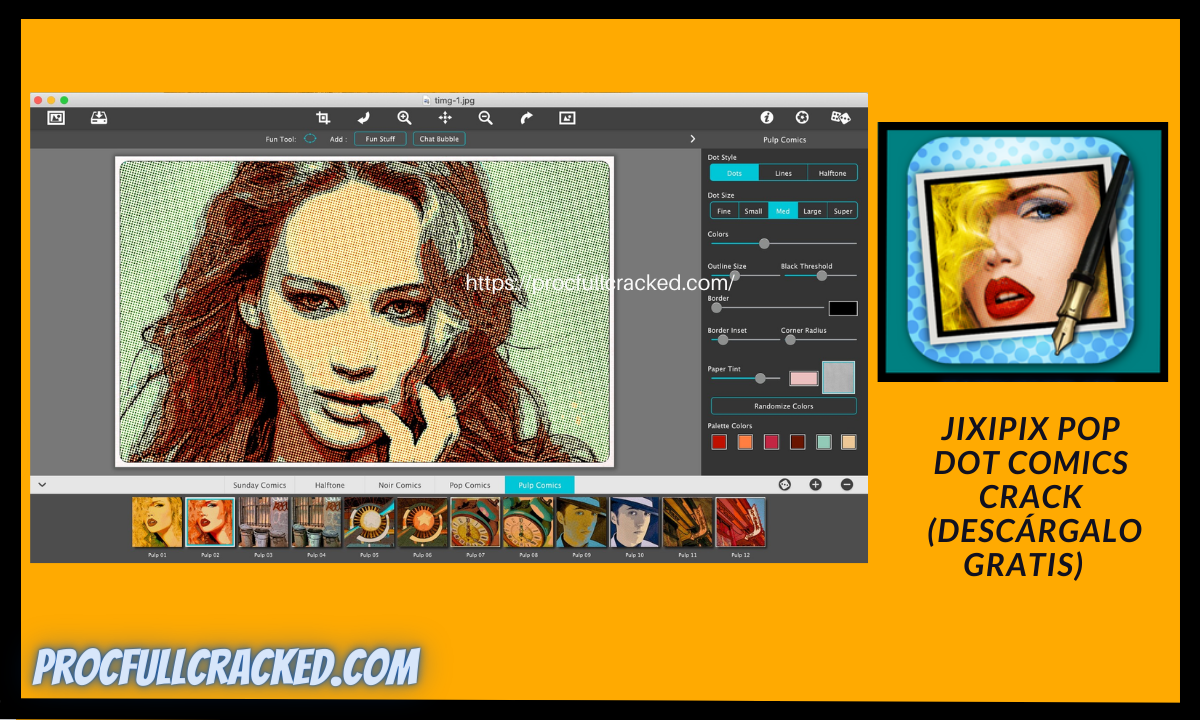Open the black border color swatch
Screen dimensions: 1200x720
tap(843, 308)
